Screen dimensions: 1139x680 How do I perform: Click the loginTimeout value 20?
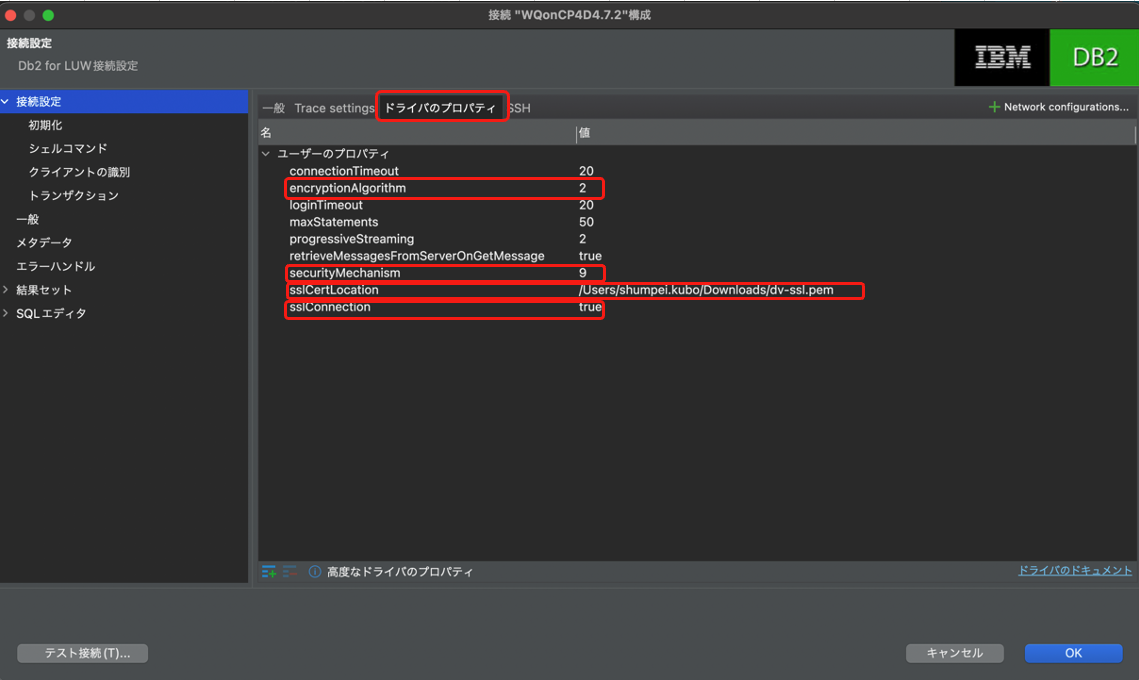click(586, 205)
